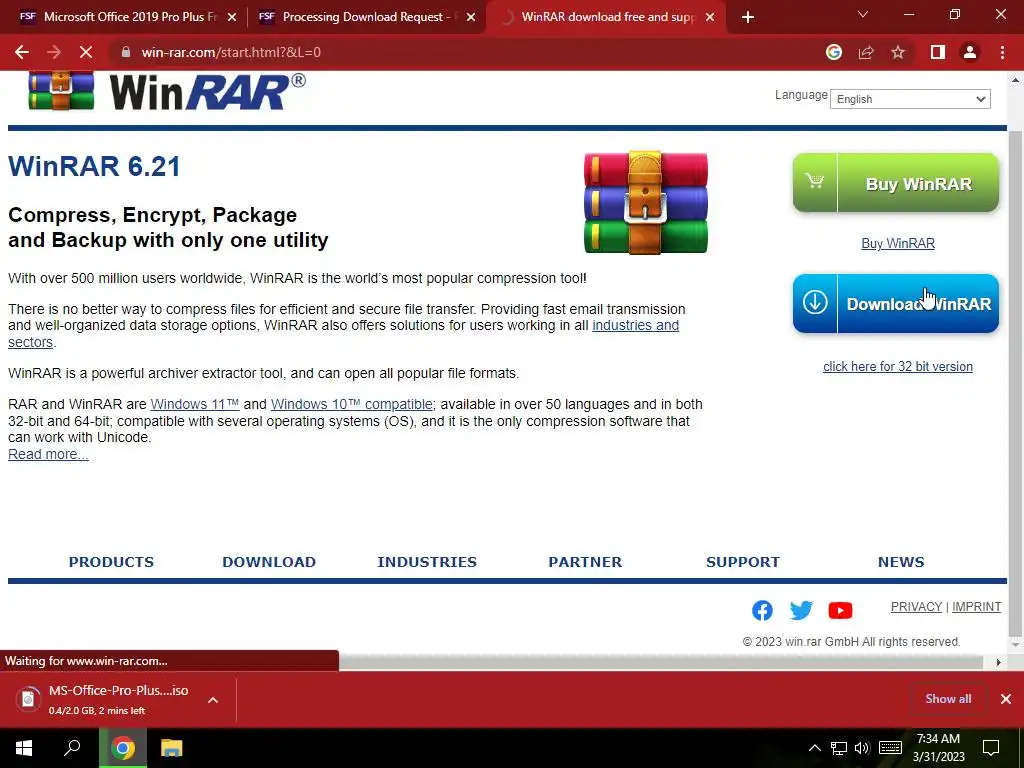Open the NEWS menu
Screen dimensions: 1024x768
click(x=901, y=562)
